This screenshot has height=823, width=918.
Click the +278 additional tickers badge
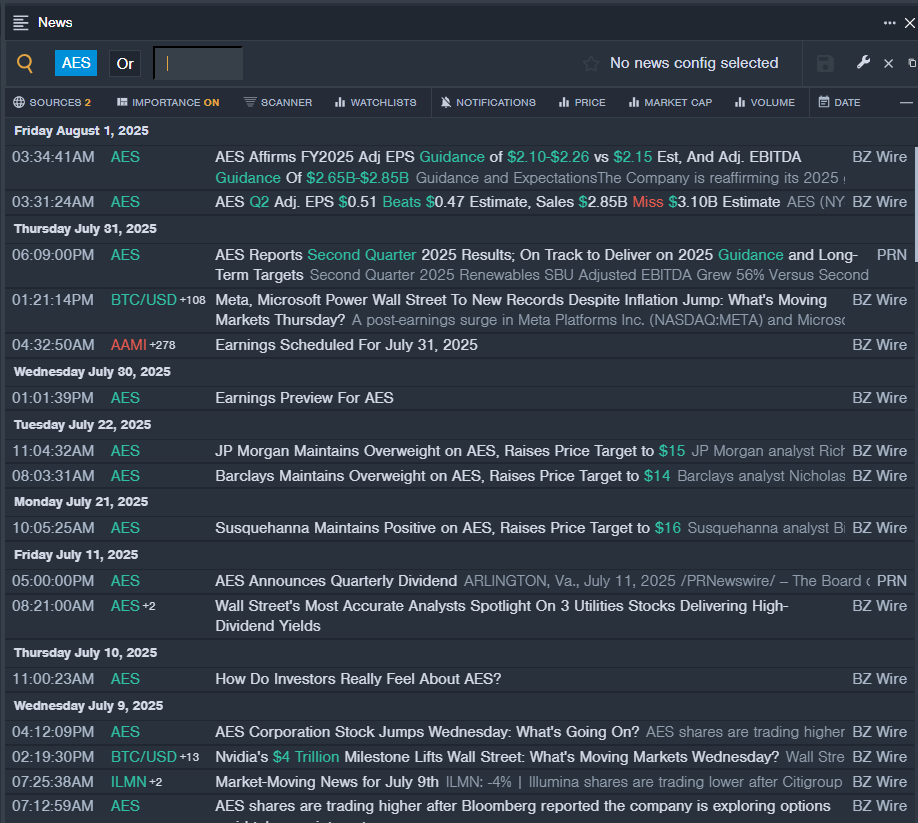163,345
